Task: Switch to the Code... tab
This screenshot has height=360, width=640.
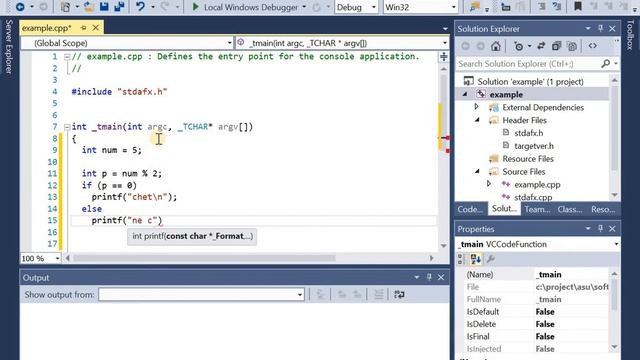Action: [x=469, y=209]
